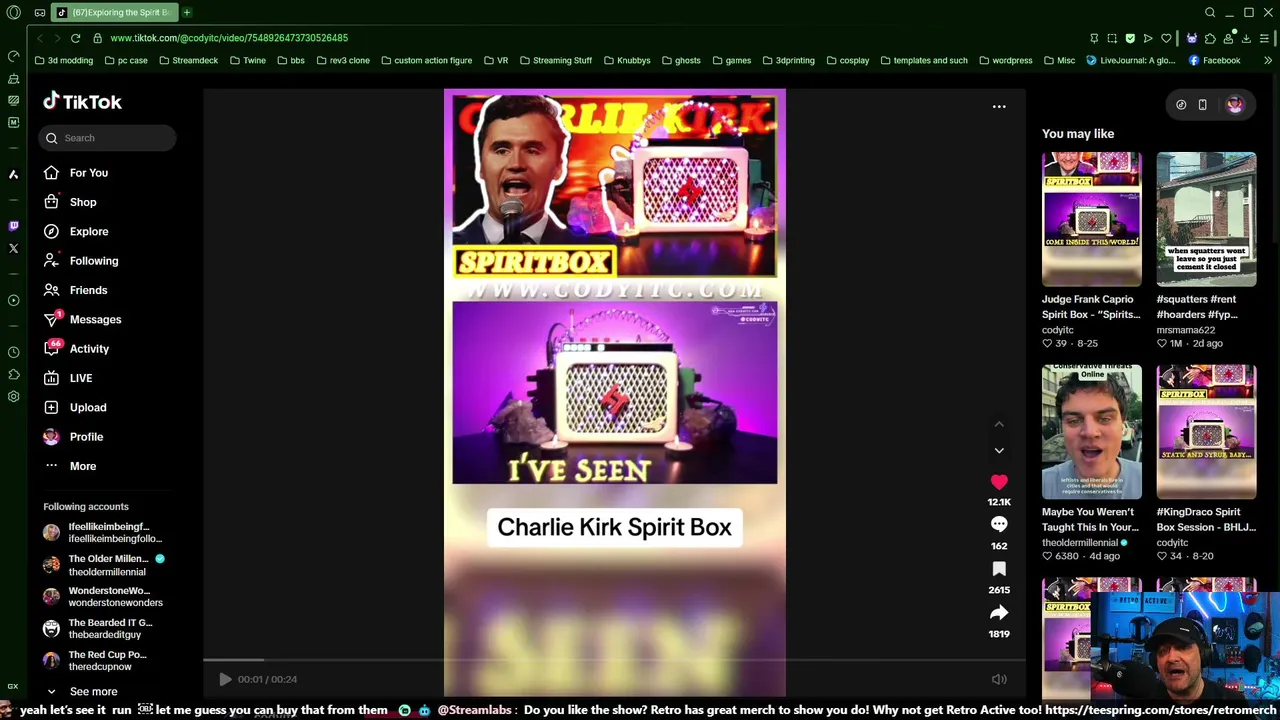Switch to the Exploring the Spirit Box tab
This screenshot has width=1280, height=720.
113,12
